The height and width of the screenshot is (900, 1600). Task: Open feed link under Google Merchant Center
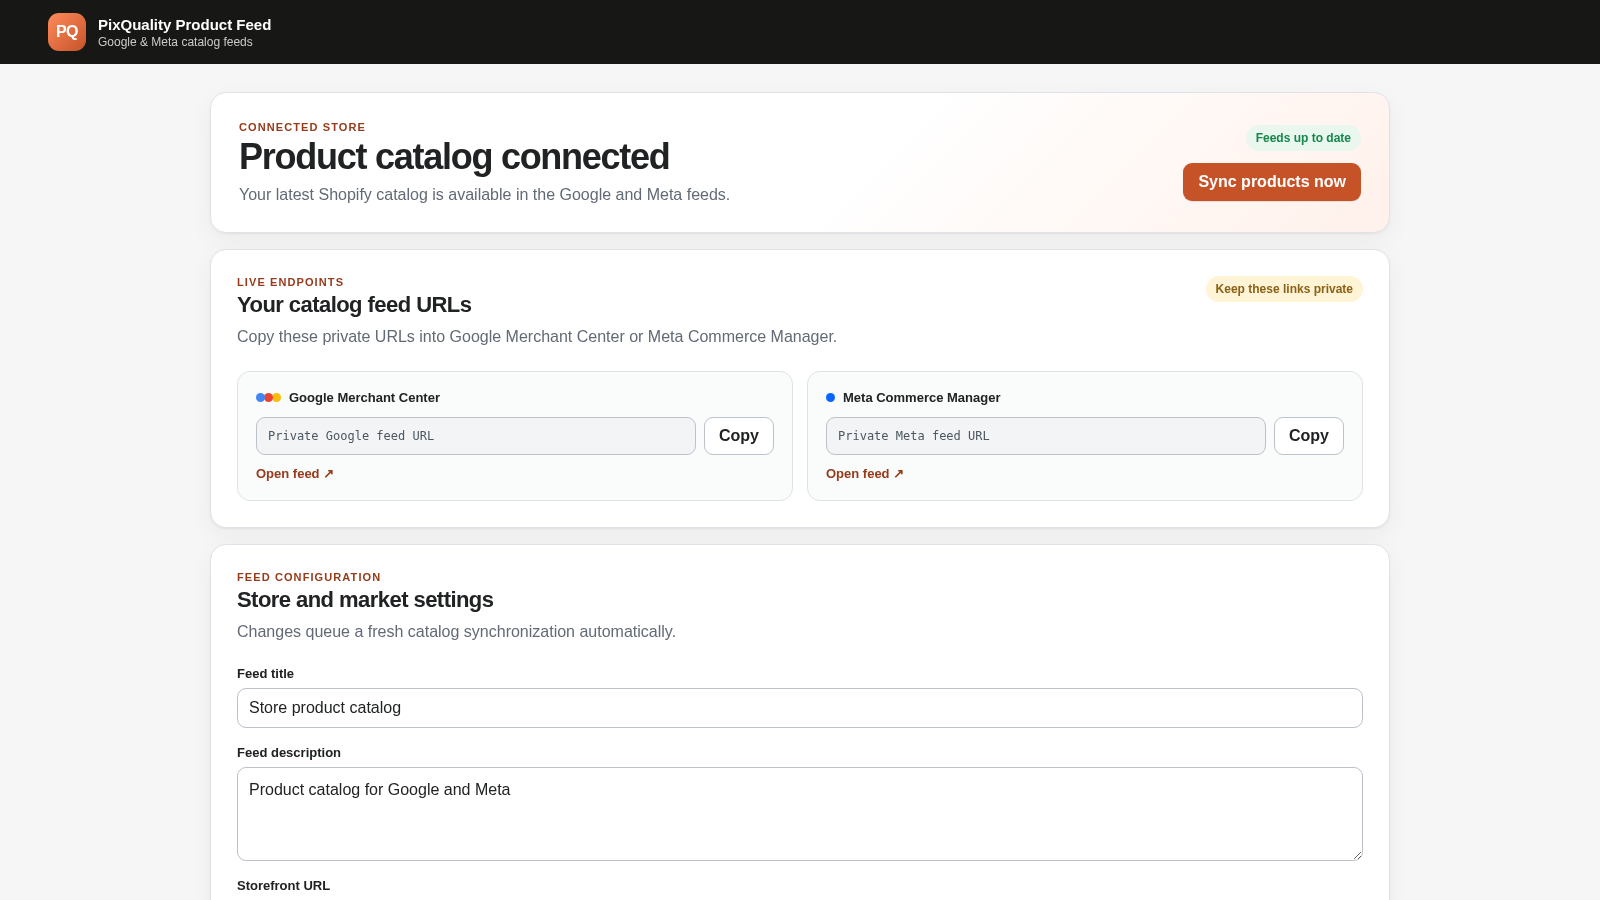[295, 474]
